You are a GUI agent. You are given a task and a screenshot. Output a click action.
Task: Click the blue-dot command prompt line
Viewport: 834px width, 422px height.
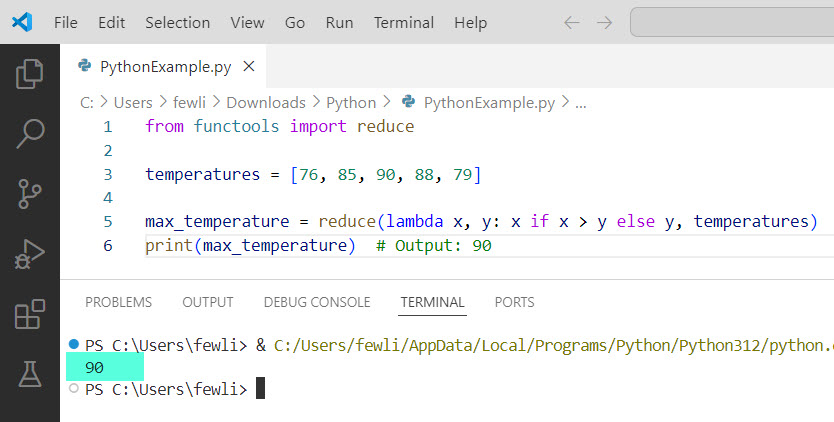[451, 346]
